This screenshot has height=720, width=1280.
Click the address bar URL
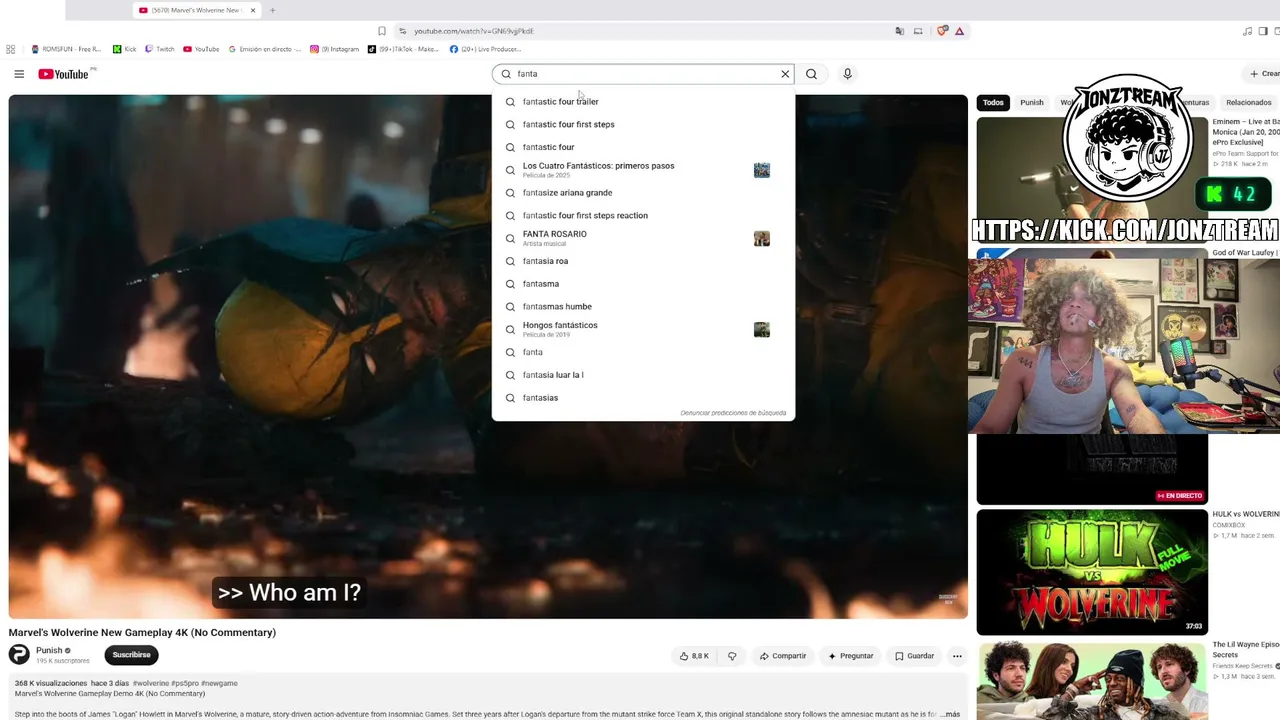474,31
